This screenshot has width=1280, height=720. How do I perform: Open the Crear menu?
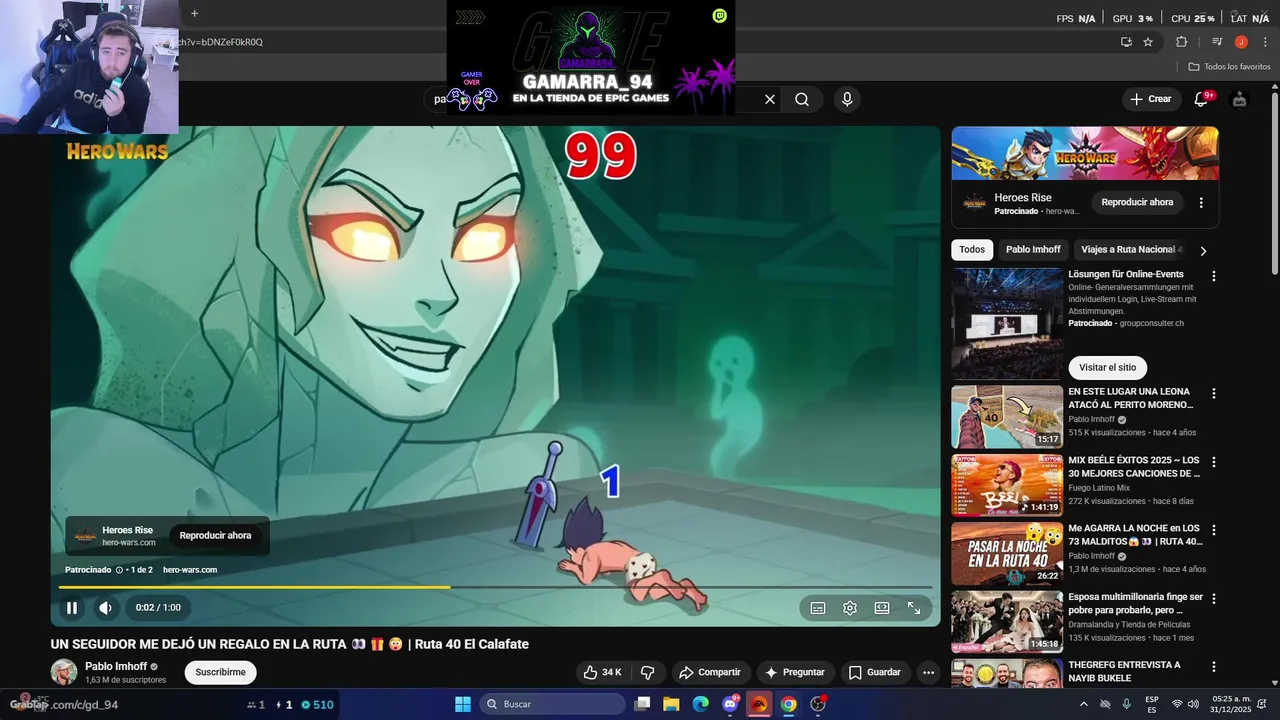(1150, 99)
